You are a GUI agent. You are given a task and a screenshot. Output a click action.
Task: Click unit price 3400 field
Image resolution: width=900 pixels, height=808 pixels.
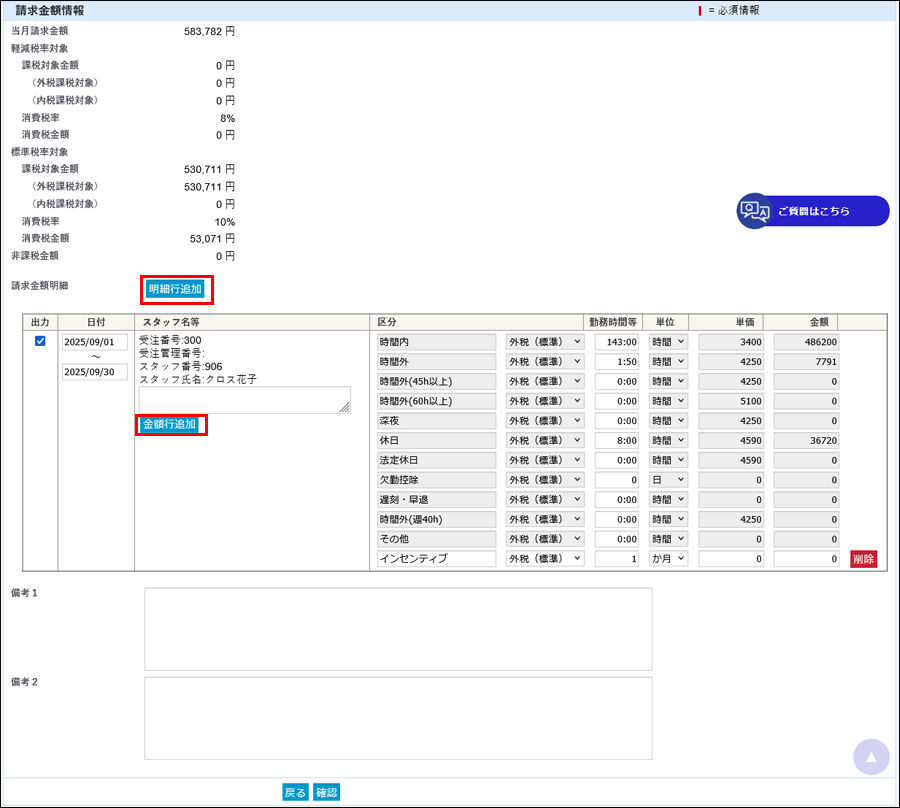(x=731, y=342)
